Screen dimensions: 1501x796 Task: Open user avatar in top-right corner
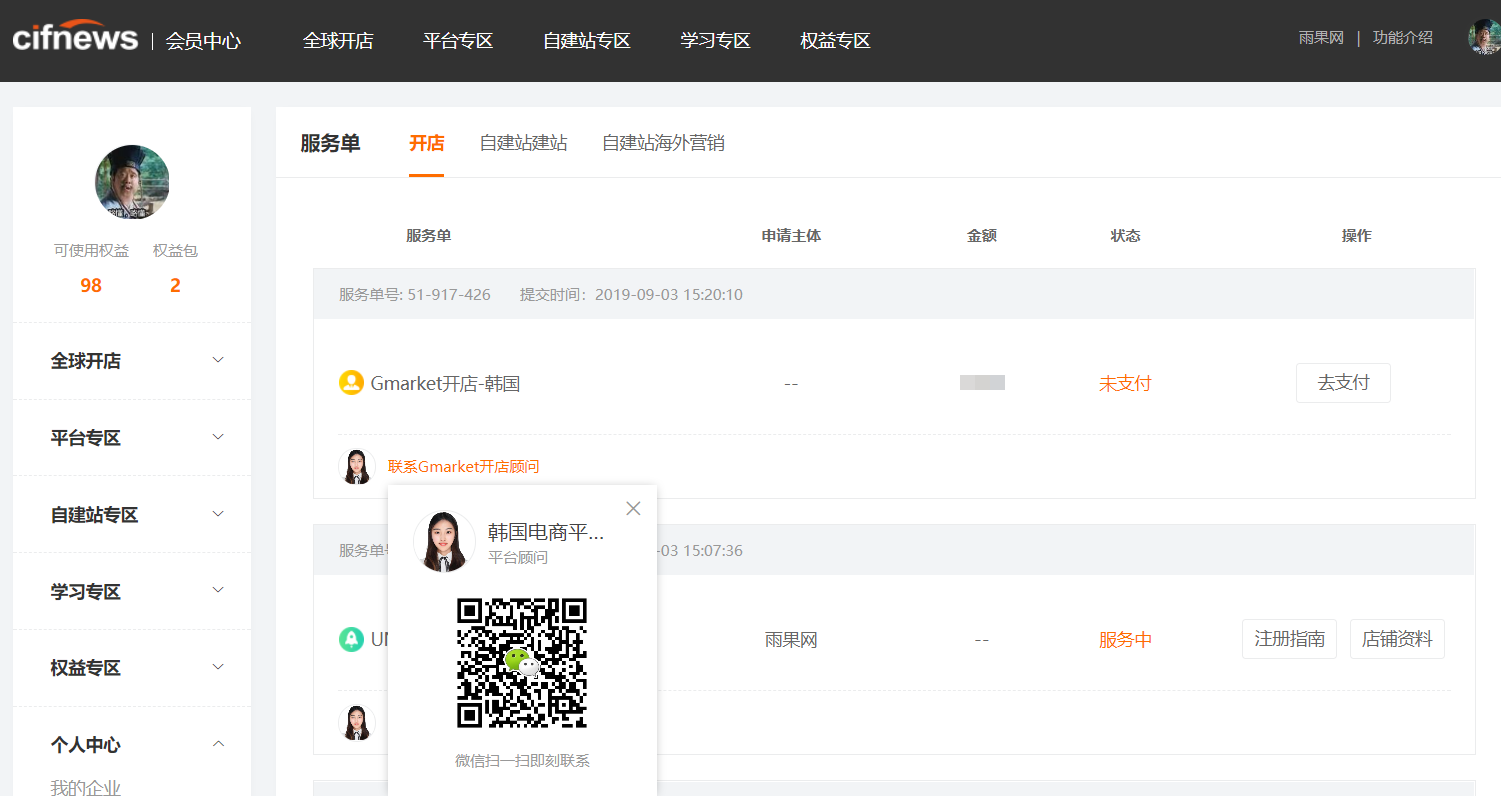click(1483, 38)
